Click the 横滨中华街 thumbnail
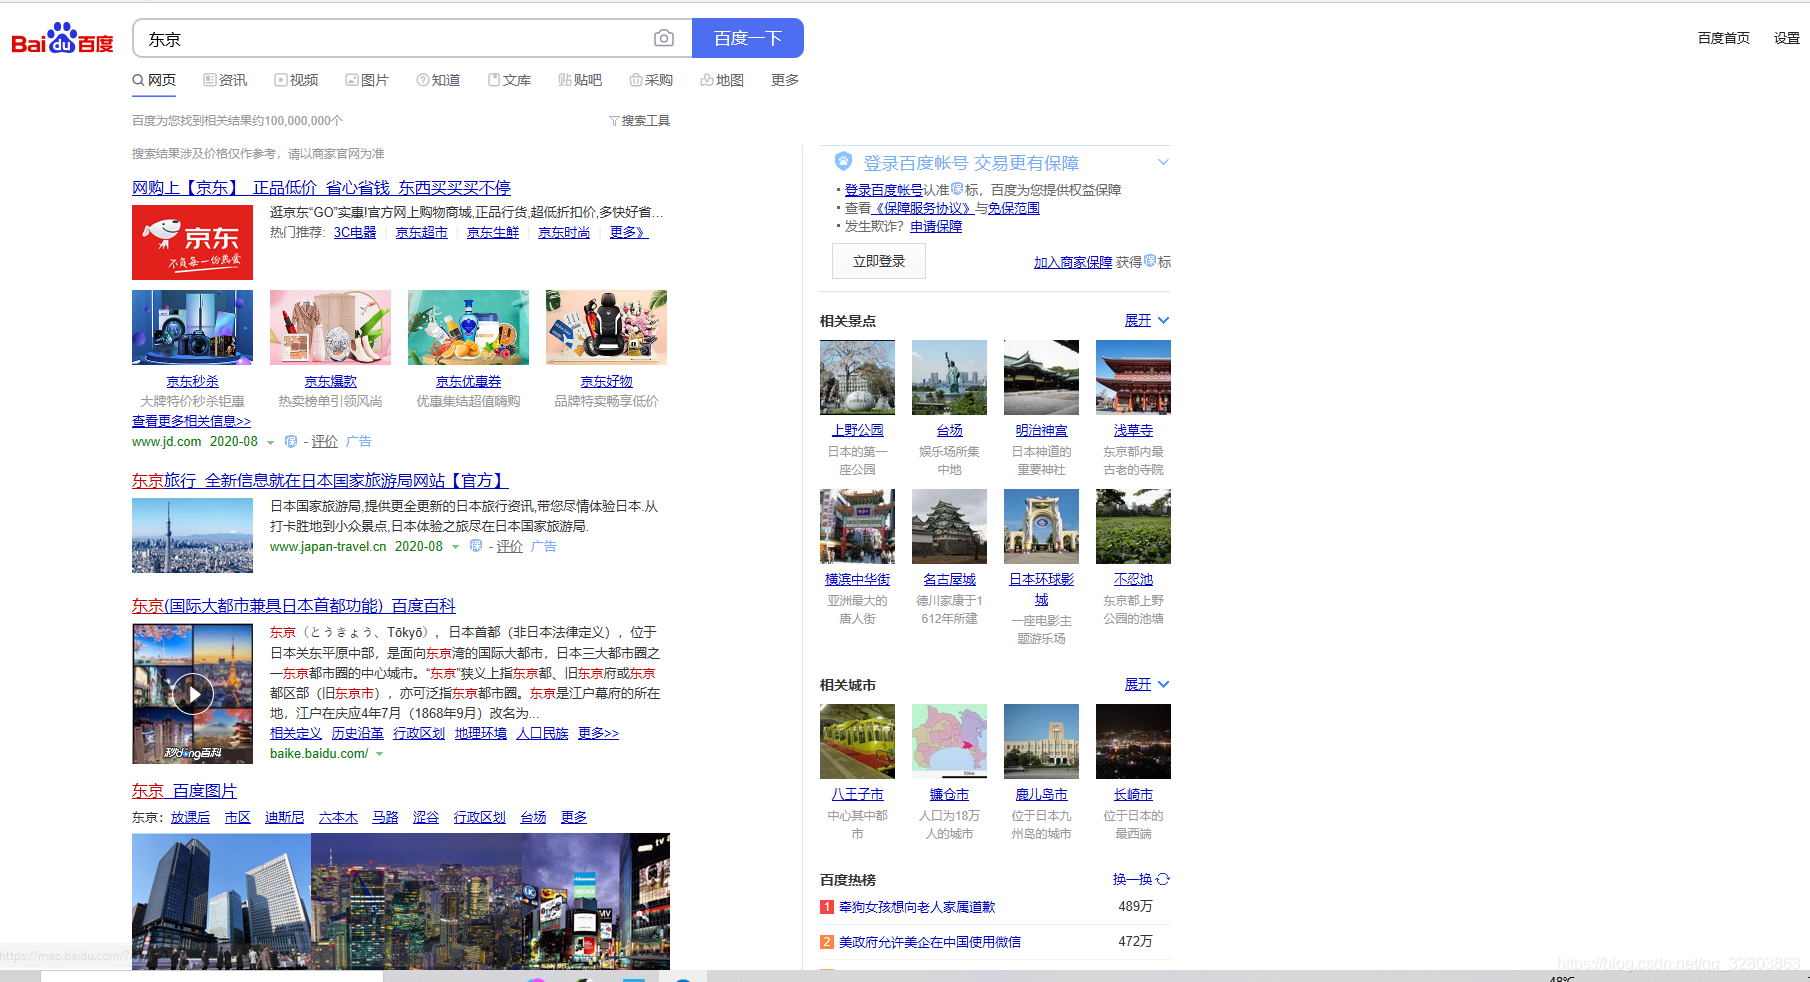Screen dimensions: 1810x982 [857, 526]
